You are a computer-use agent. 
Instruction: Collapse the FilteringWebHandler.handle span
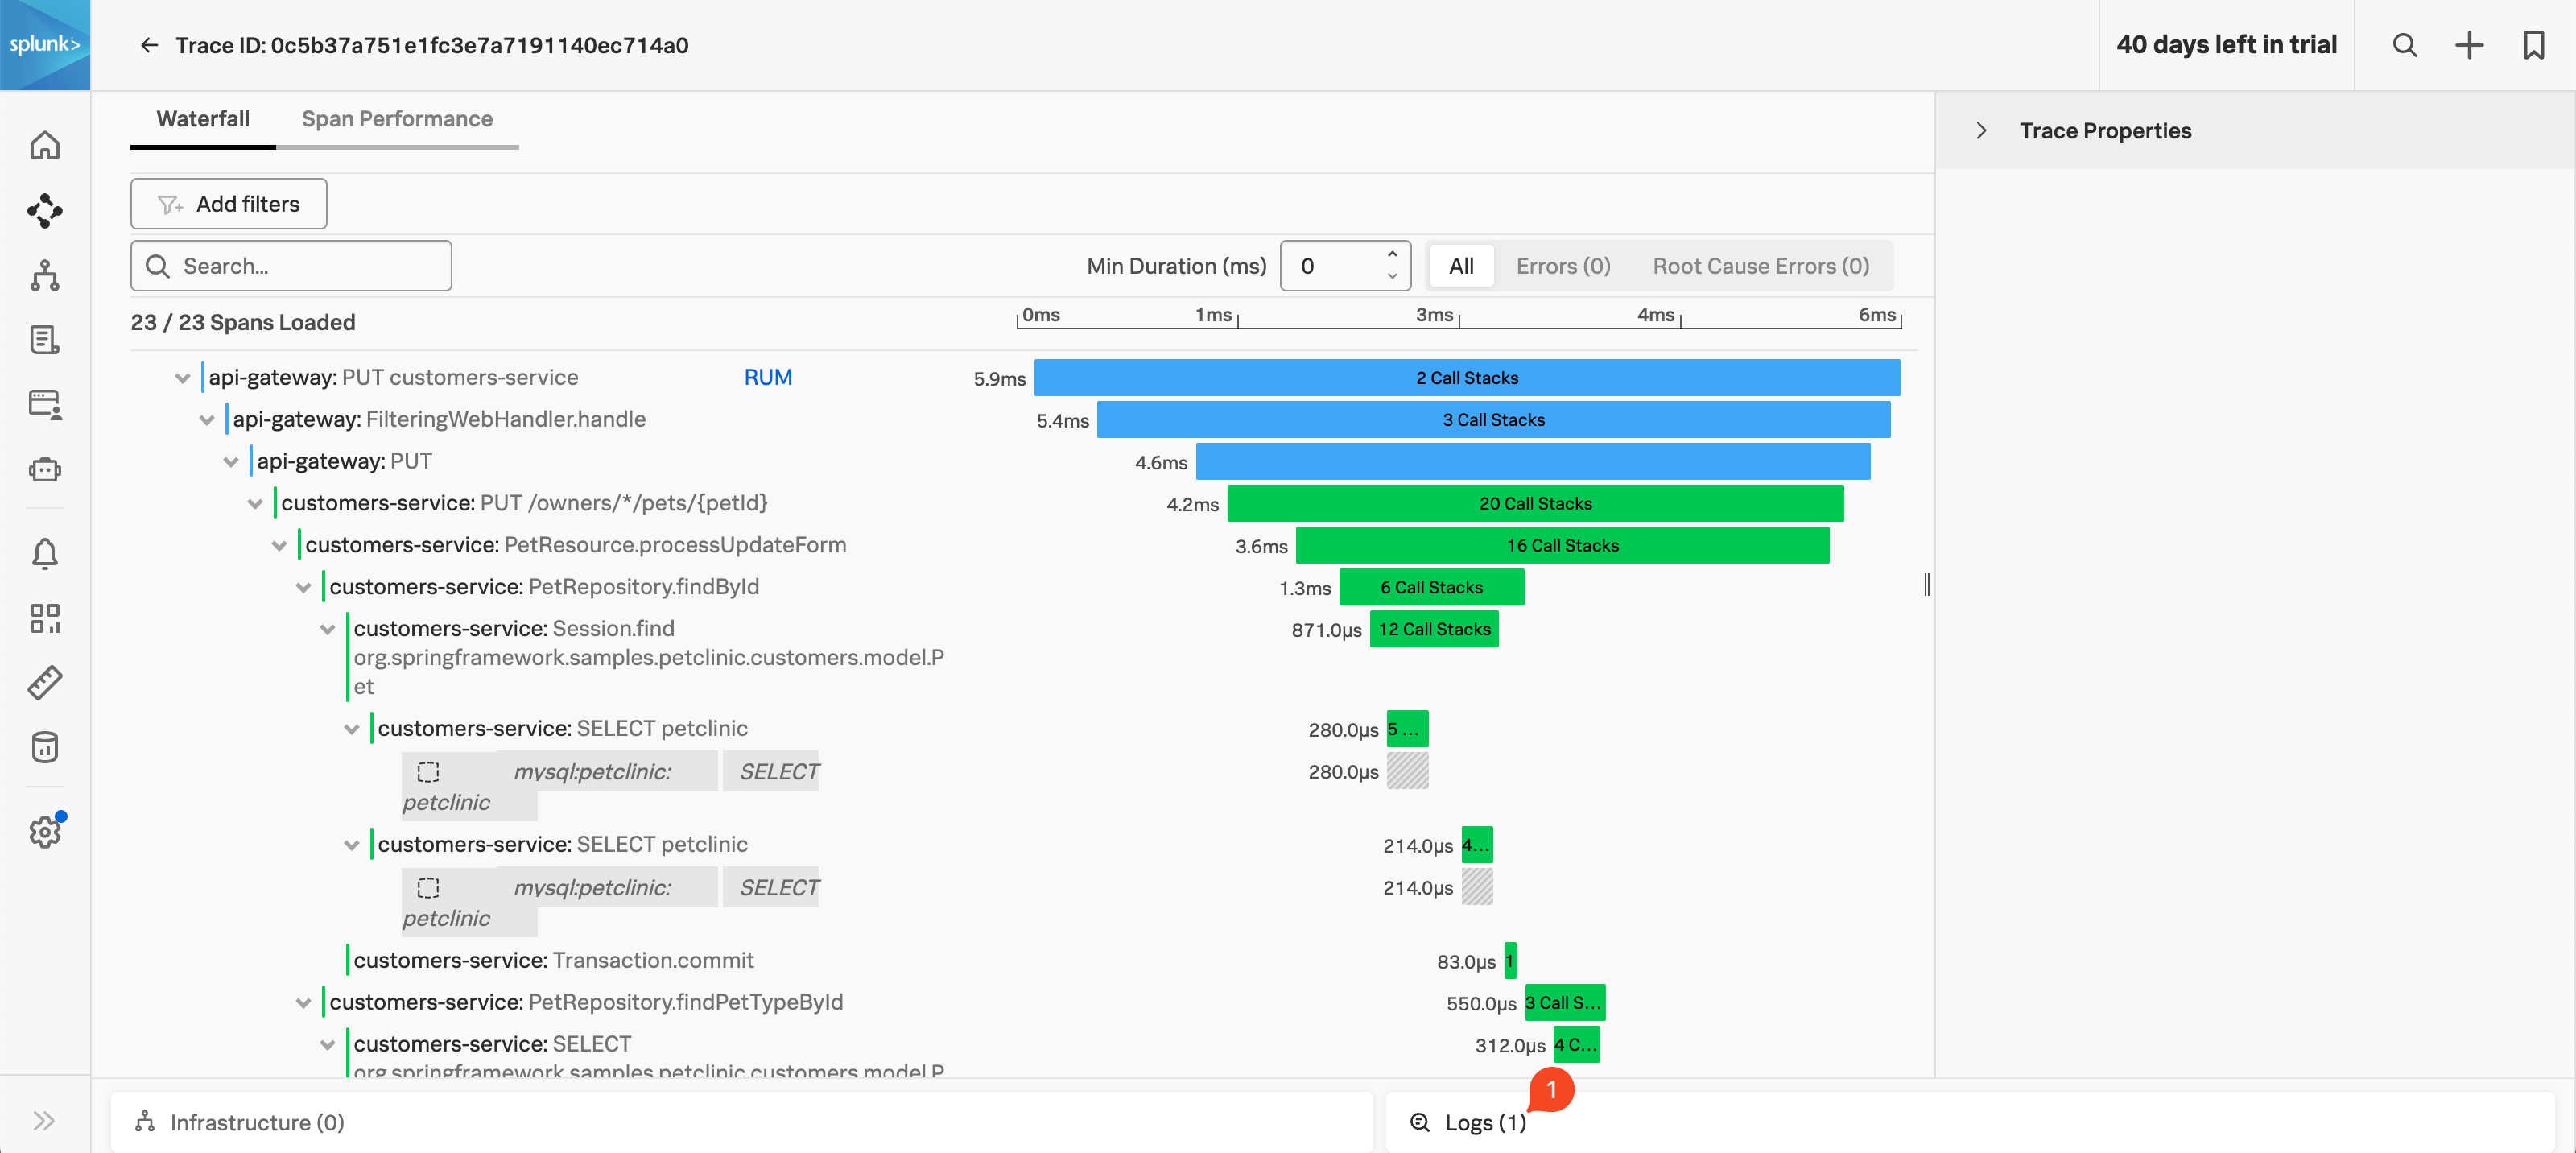click(x=206, y=420)
